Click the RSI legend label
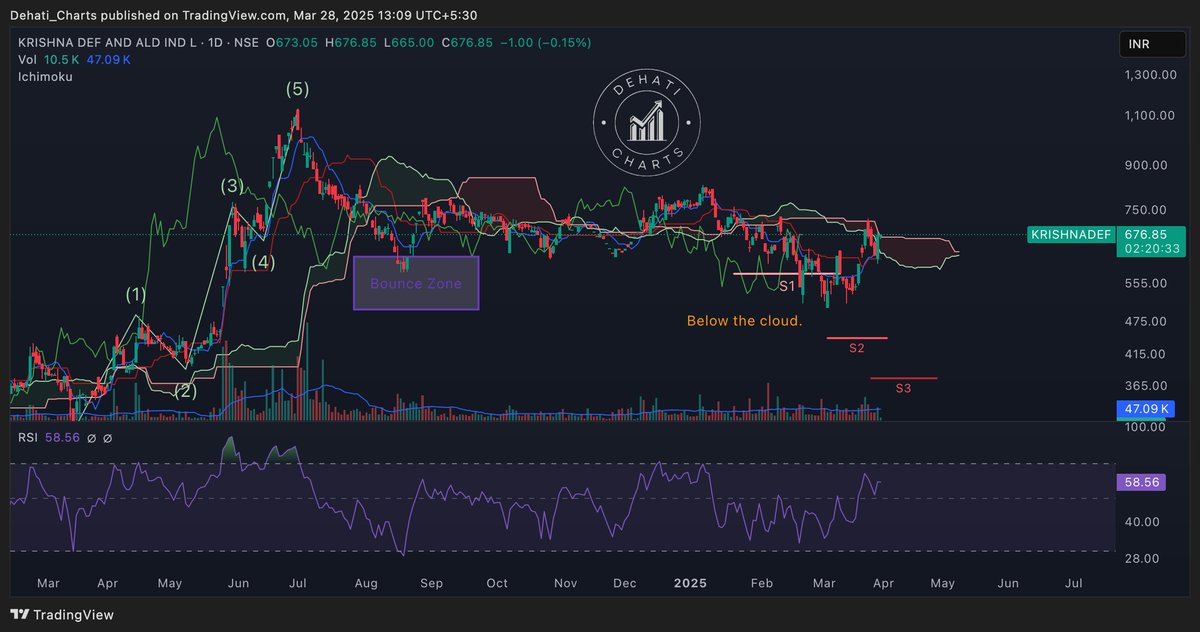The height and width of the screenshot is (632, 1200). (x=29, y=437)
